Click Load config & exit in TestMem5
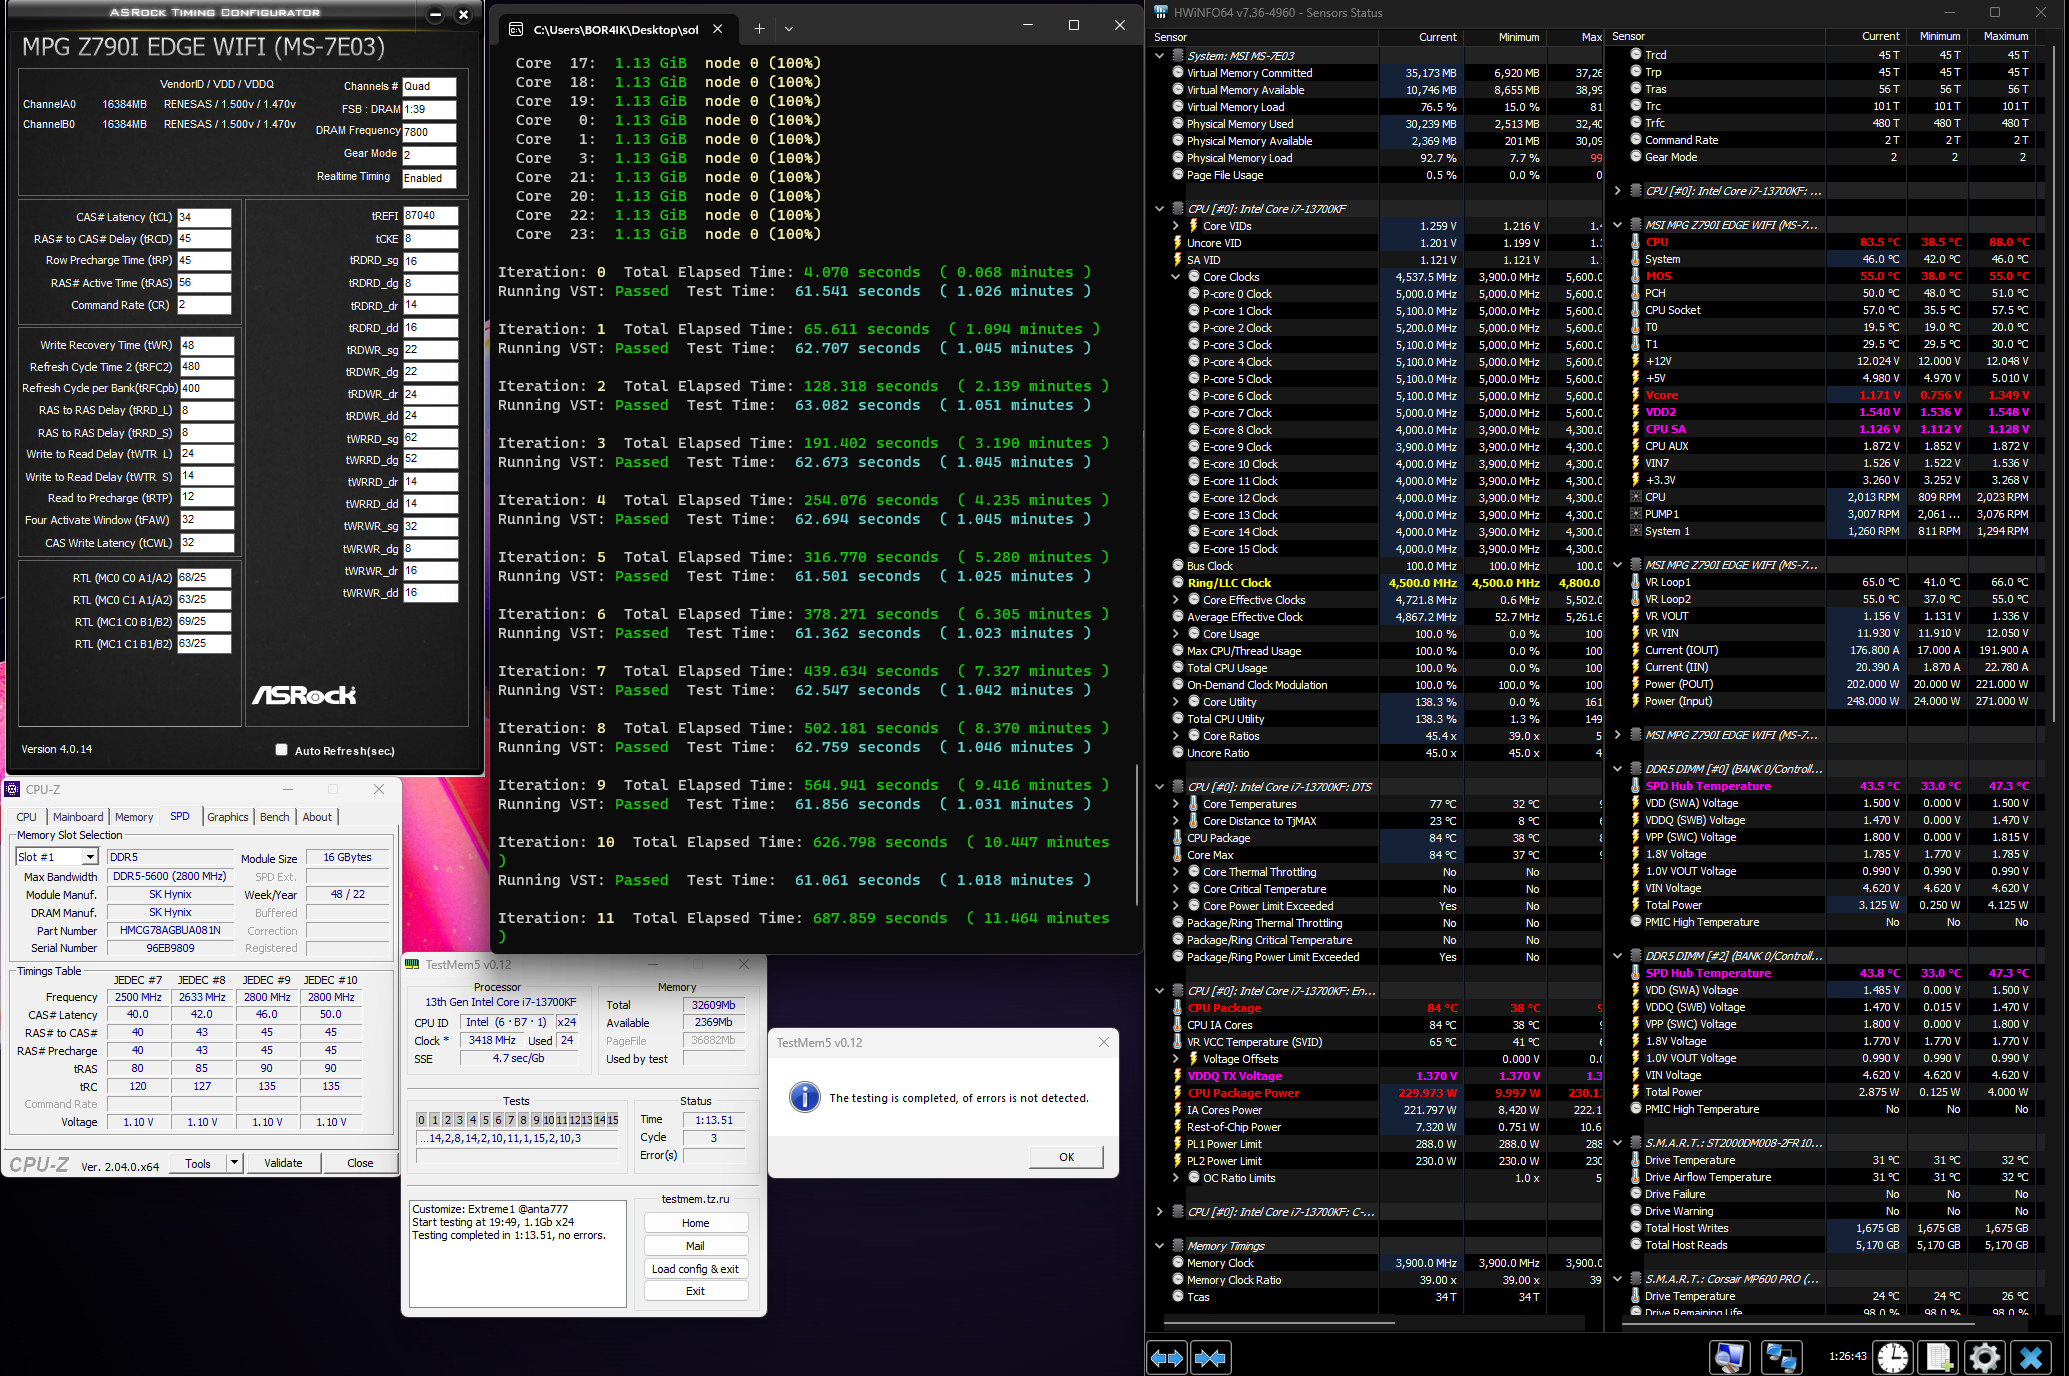Screen dimensions: 2069x1376 (695, 1269)
